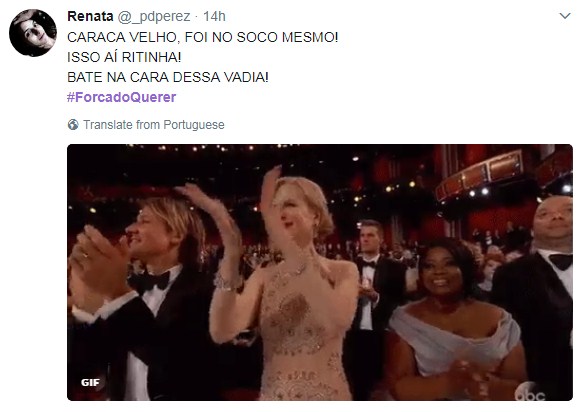Click the line BATE NA CARA DESSA VADIA!
This screenshot has width=585, height=412.
[x=168, y=77]
